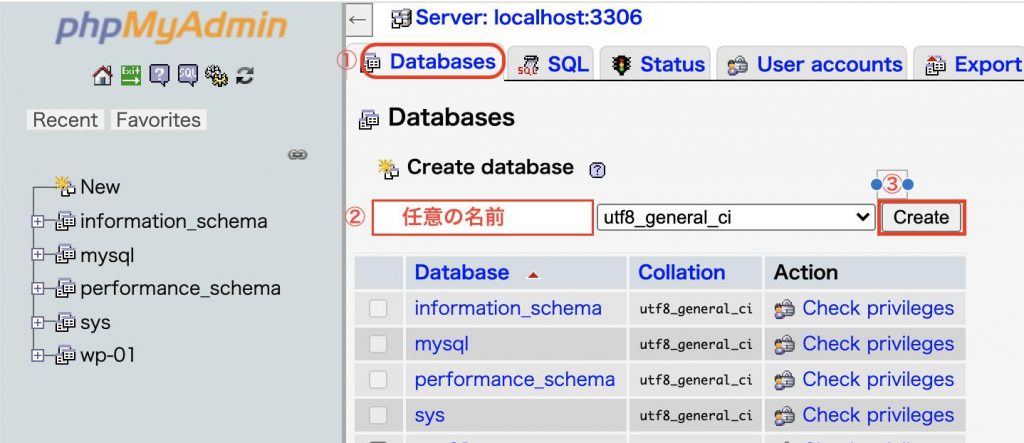Select sys in navigation tree
Image resolution: width=1024 pixels, height=443 pixels.
[95, 323]
